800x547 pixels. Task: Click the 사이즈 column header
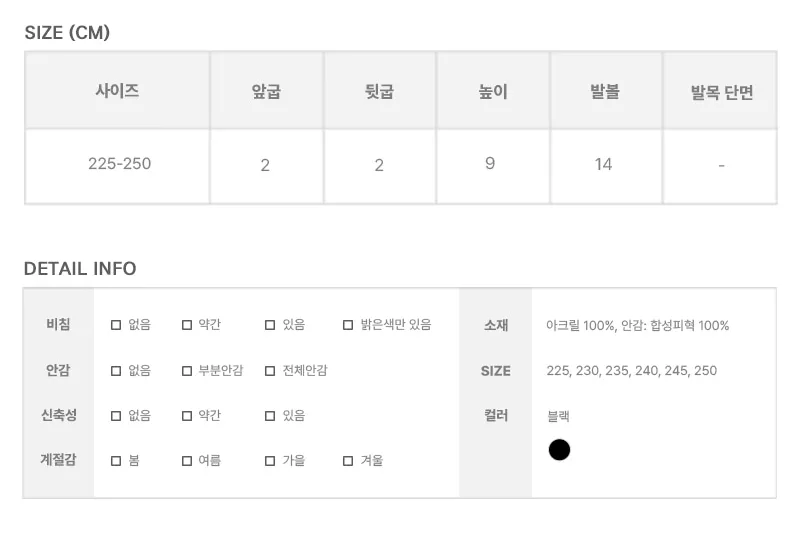click(x=117, y=91)
